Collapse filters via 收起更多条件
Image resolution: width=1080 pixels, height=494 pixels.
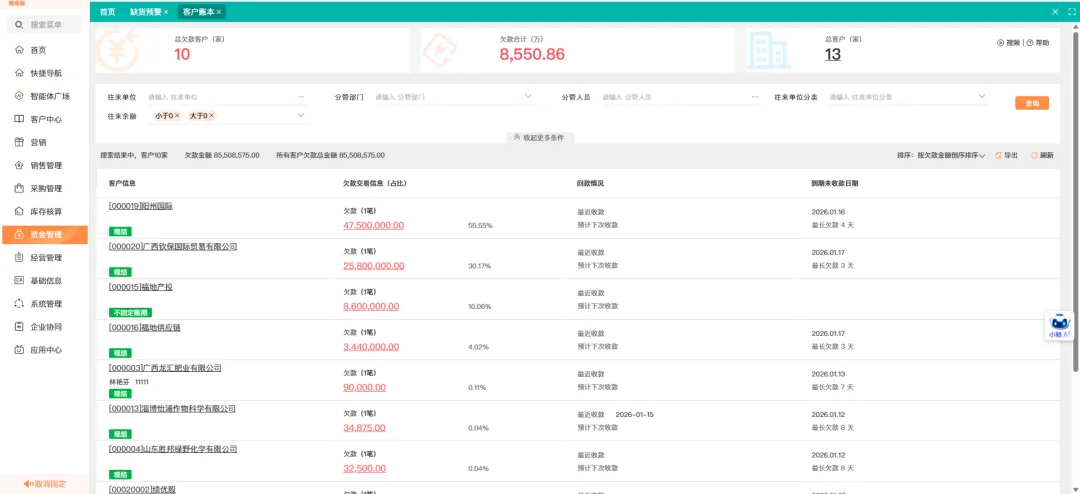tap(540, 138)
